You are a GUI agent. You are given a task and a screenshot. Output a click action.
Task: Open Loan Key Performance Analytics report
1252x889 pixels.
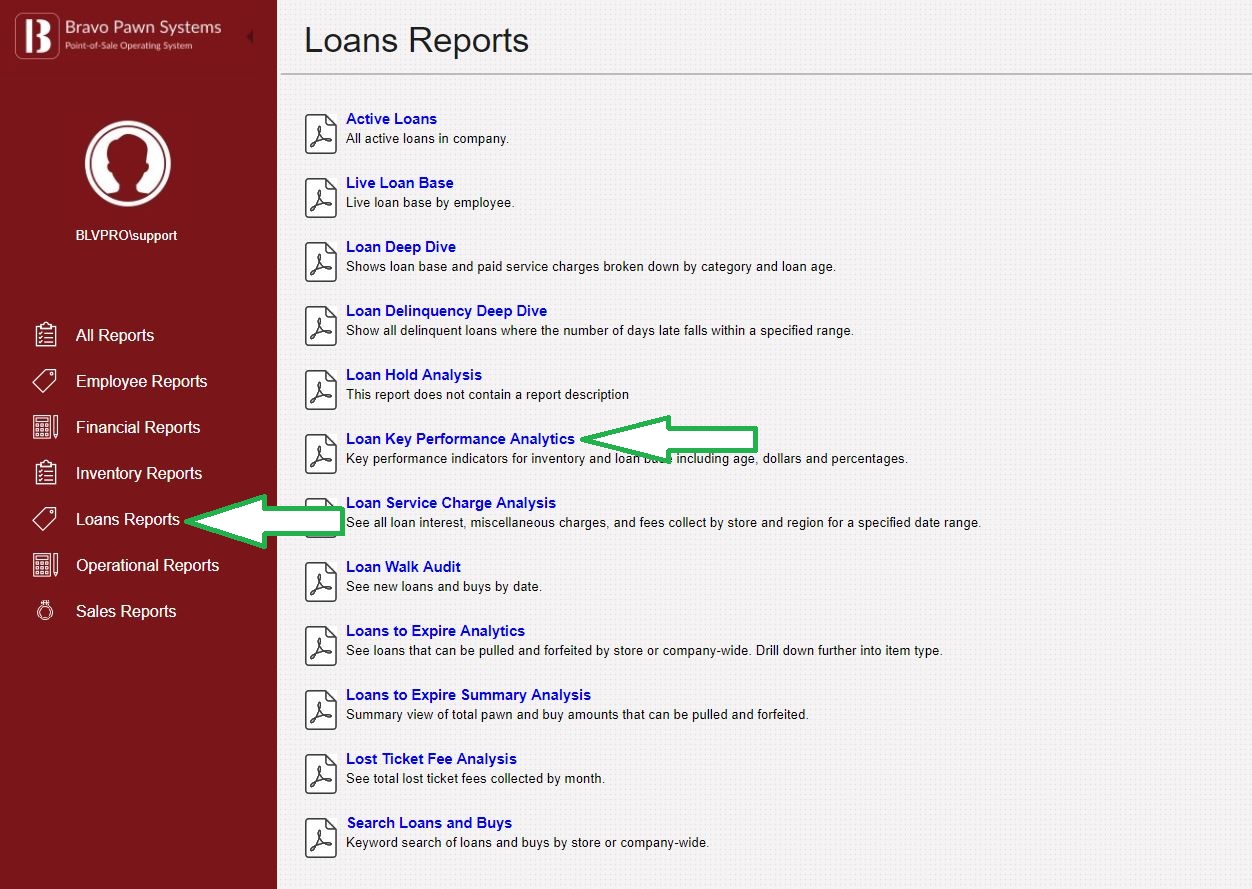pyautogui.click(x=460, y=439)
